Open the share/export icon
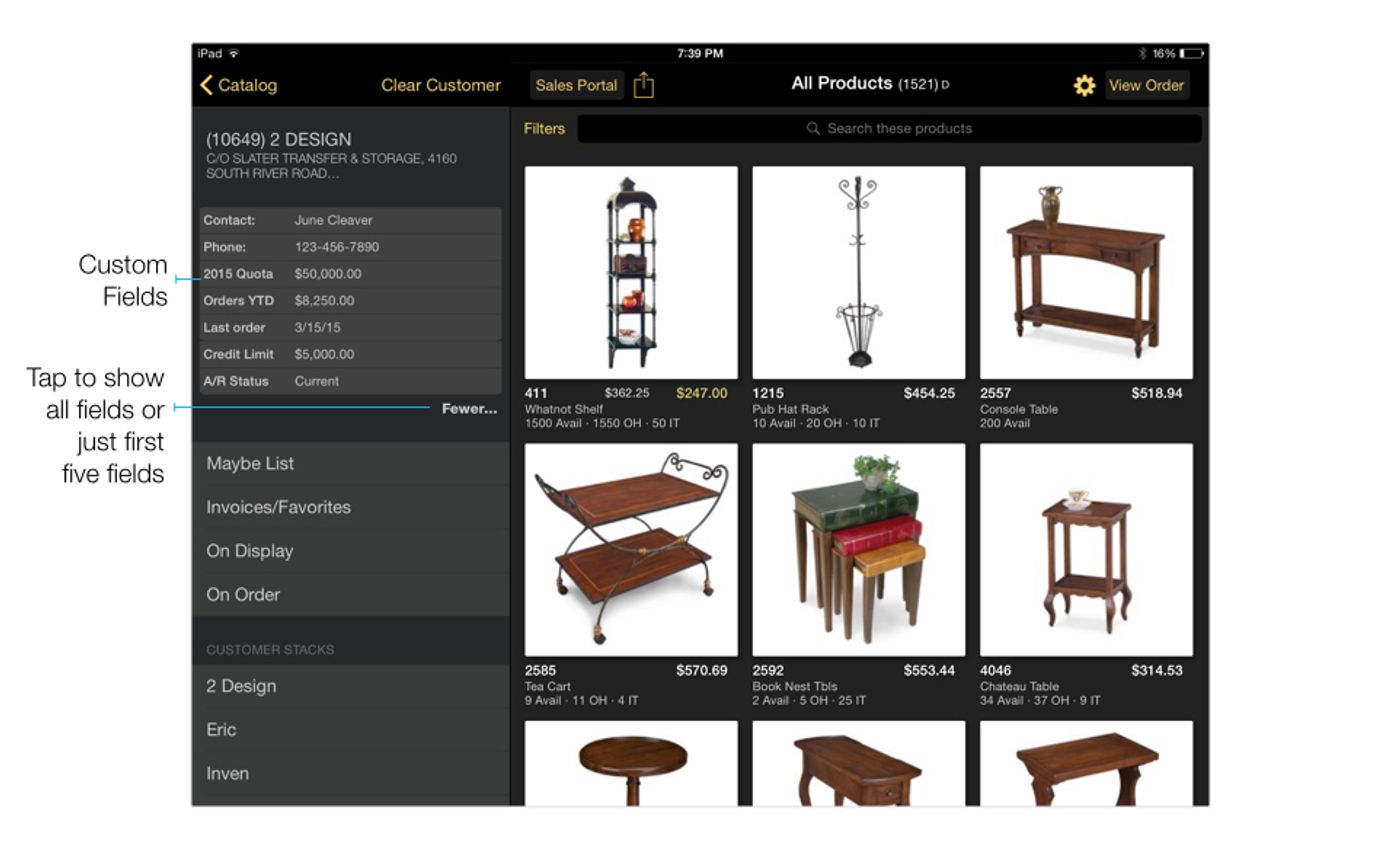The height and width of the screenshot is (863, 1400). tap(644, 85)
